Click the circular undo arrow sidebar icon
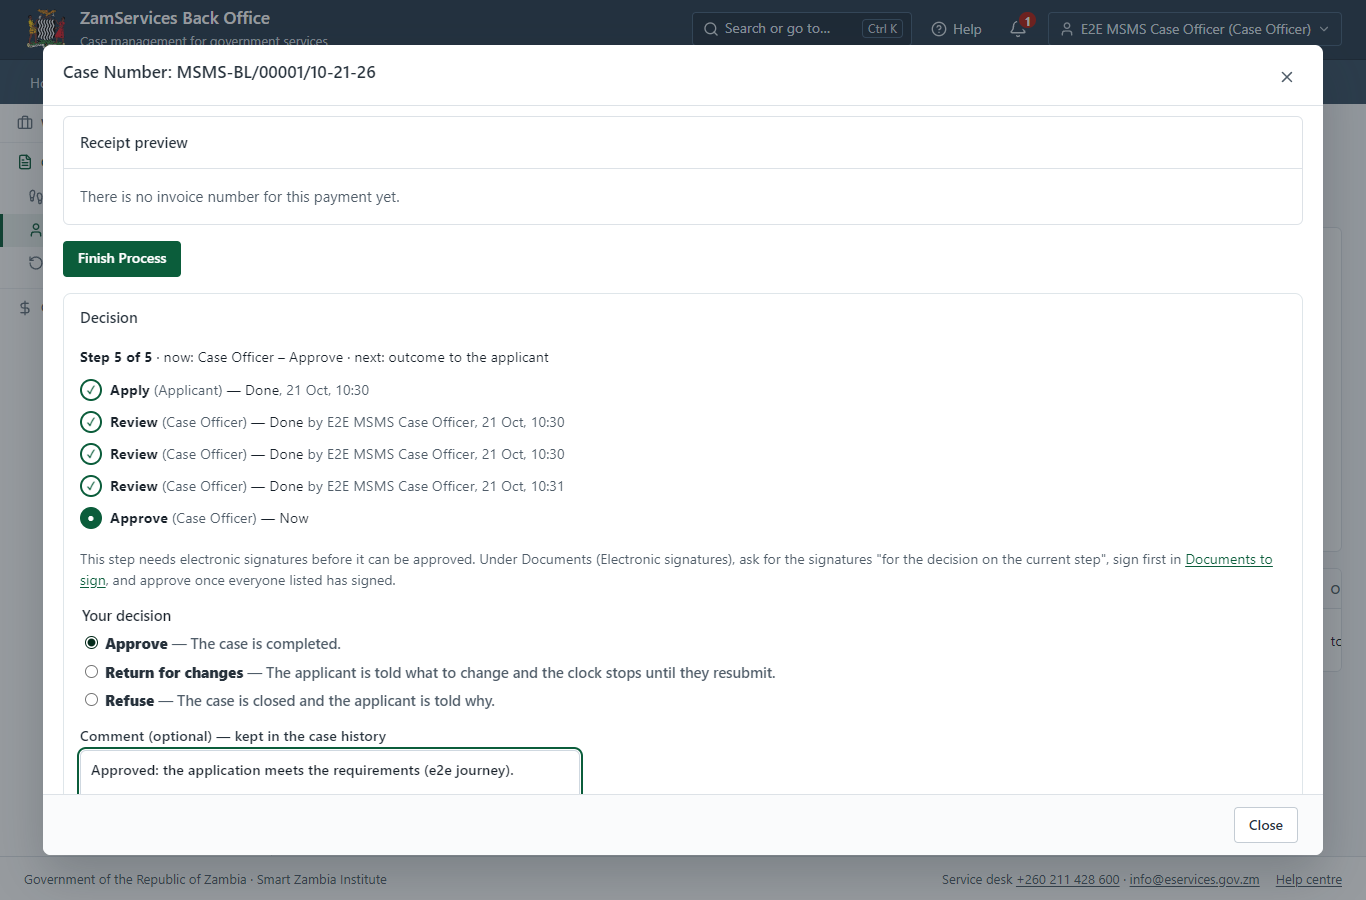 click(x=36, y=263)
